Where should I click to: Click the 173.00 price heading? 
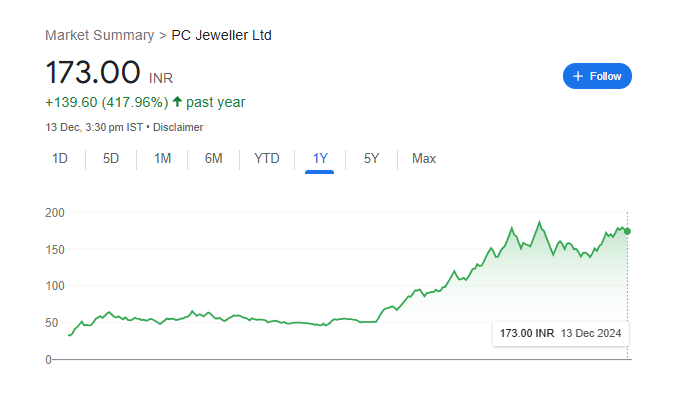tap(93, 72)
